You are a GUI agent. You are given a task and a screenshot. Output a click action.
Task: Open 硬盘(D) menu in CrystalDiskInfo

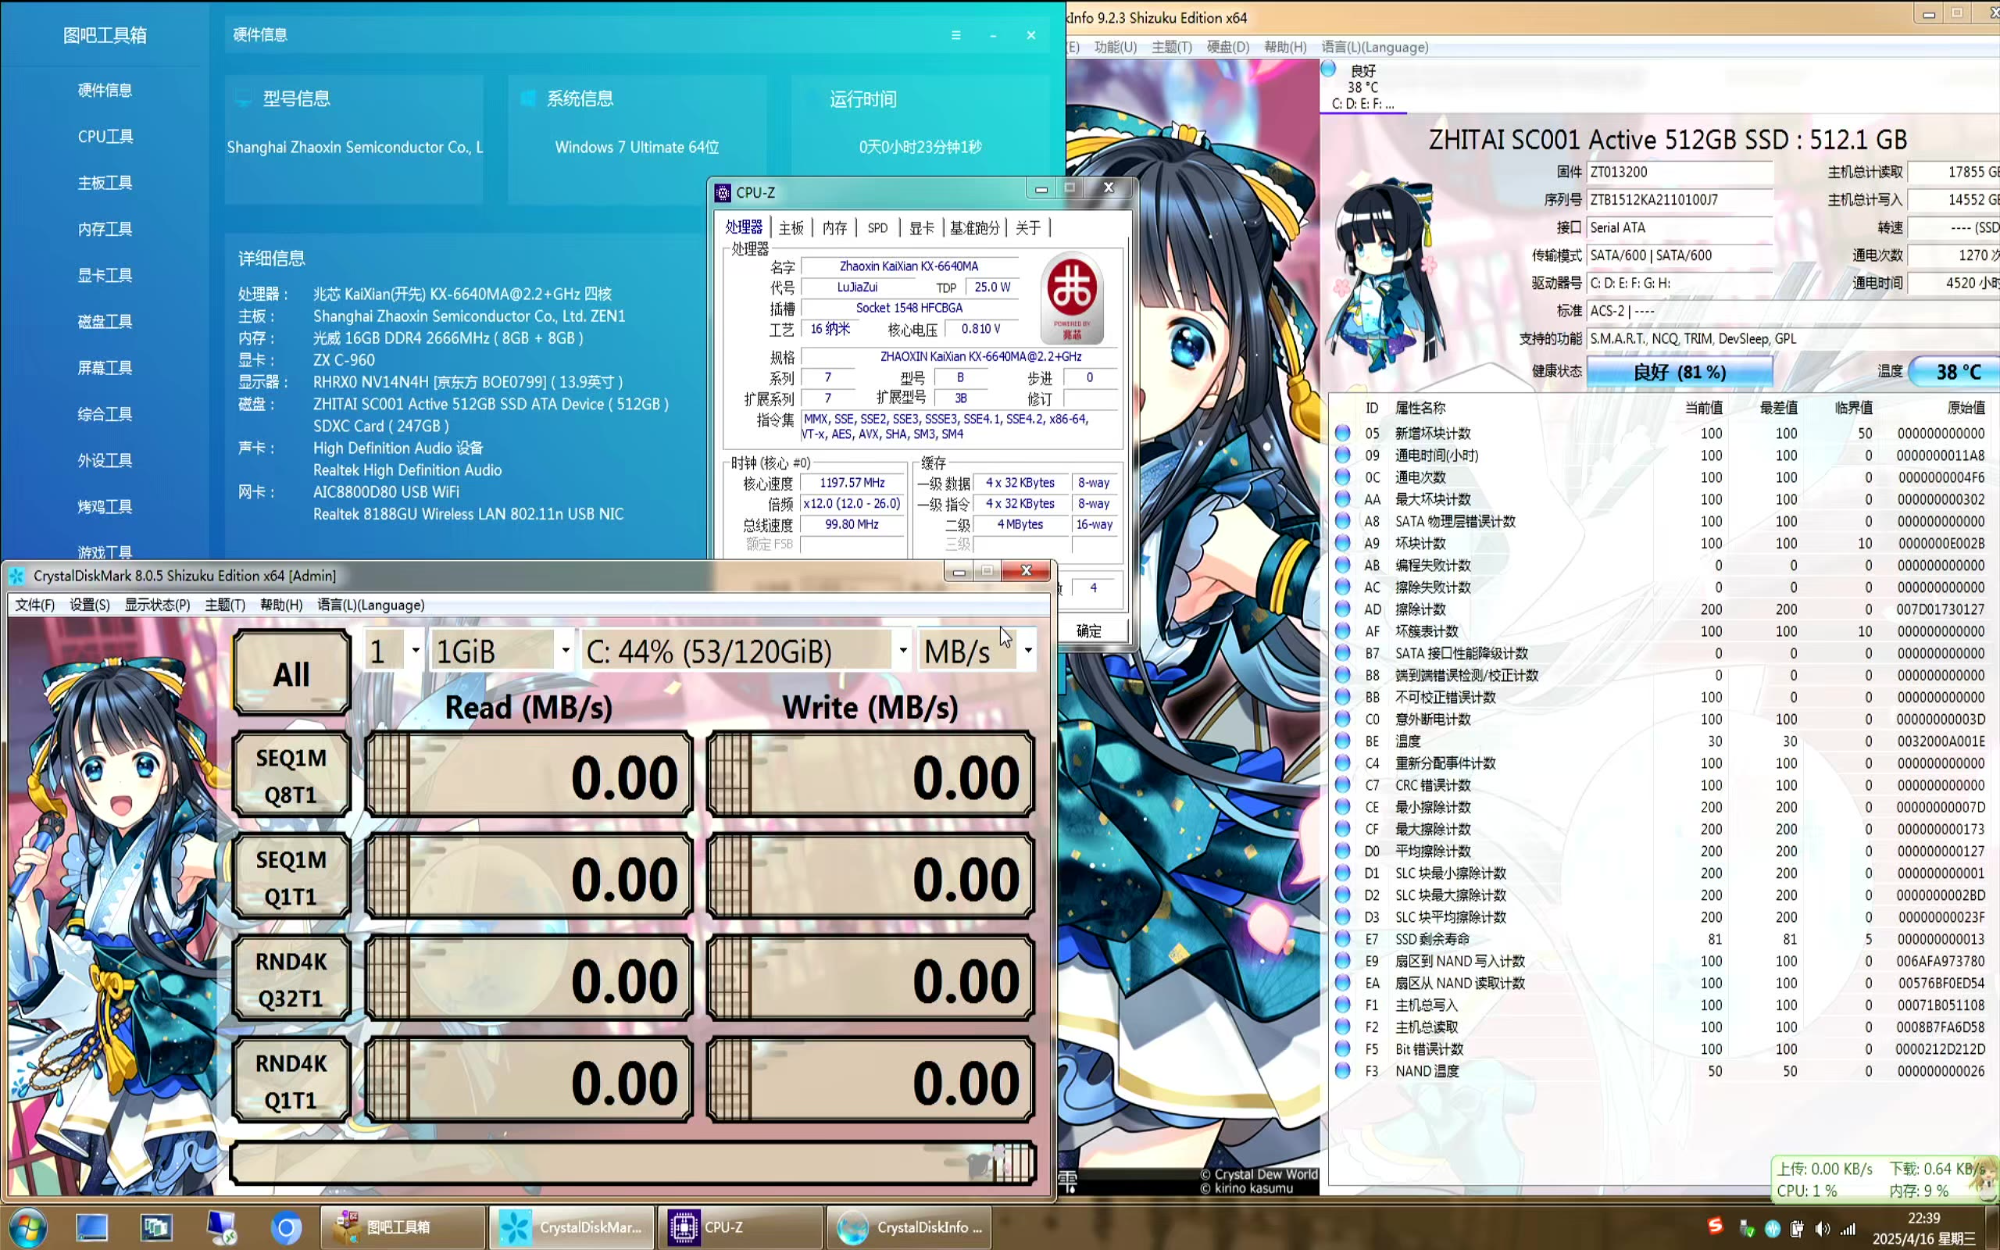point(1228,47)
